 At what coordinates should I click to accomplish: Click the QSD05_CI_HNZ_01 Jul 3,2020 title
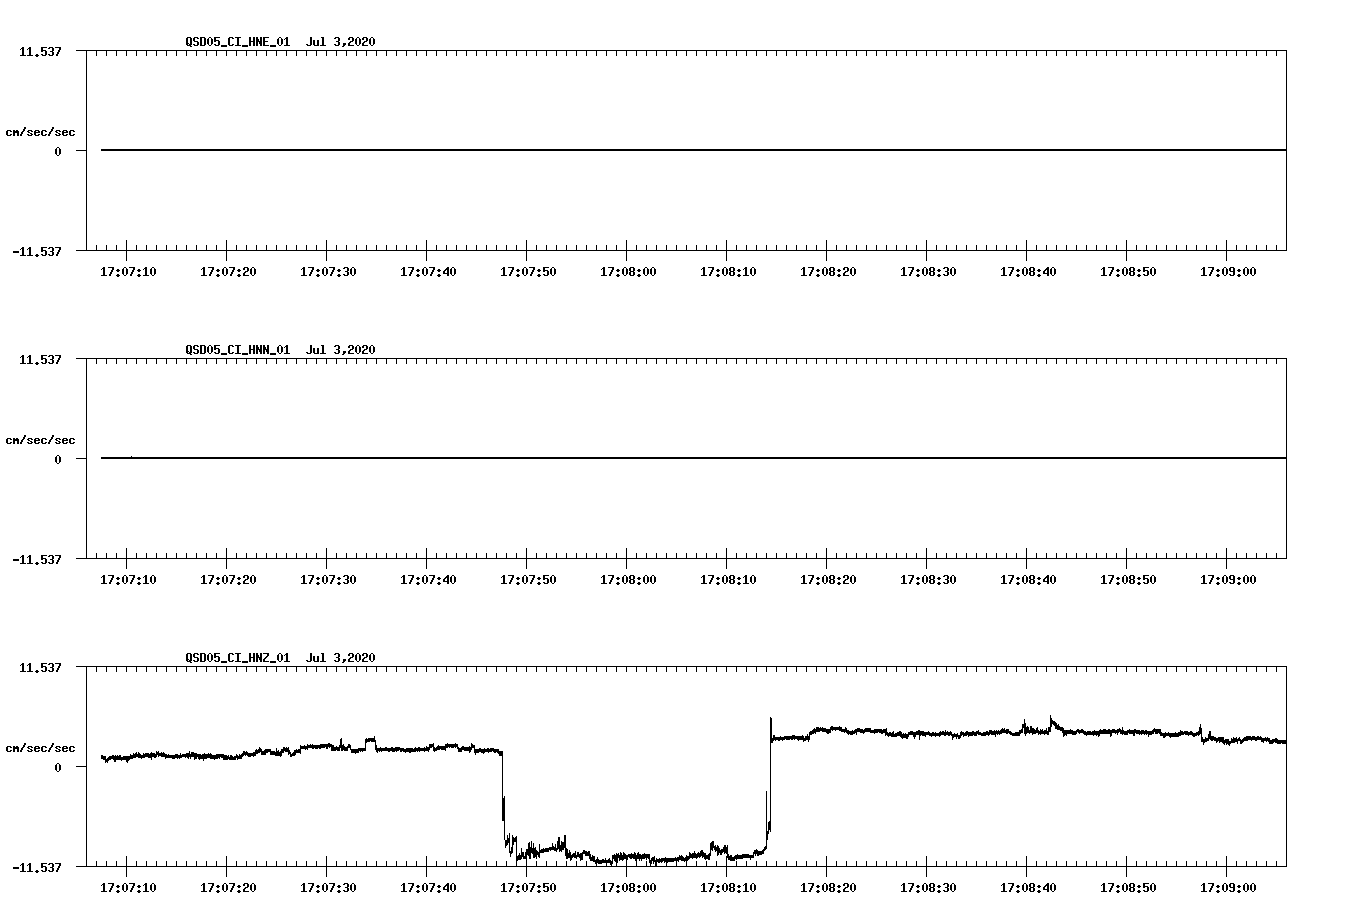(280, 657)
